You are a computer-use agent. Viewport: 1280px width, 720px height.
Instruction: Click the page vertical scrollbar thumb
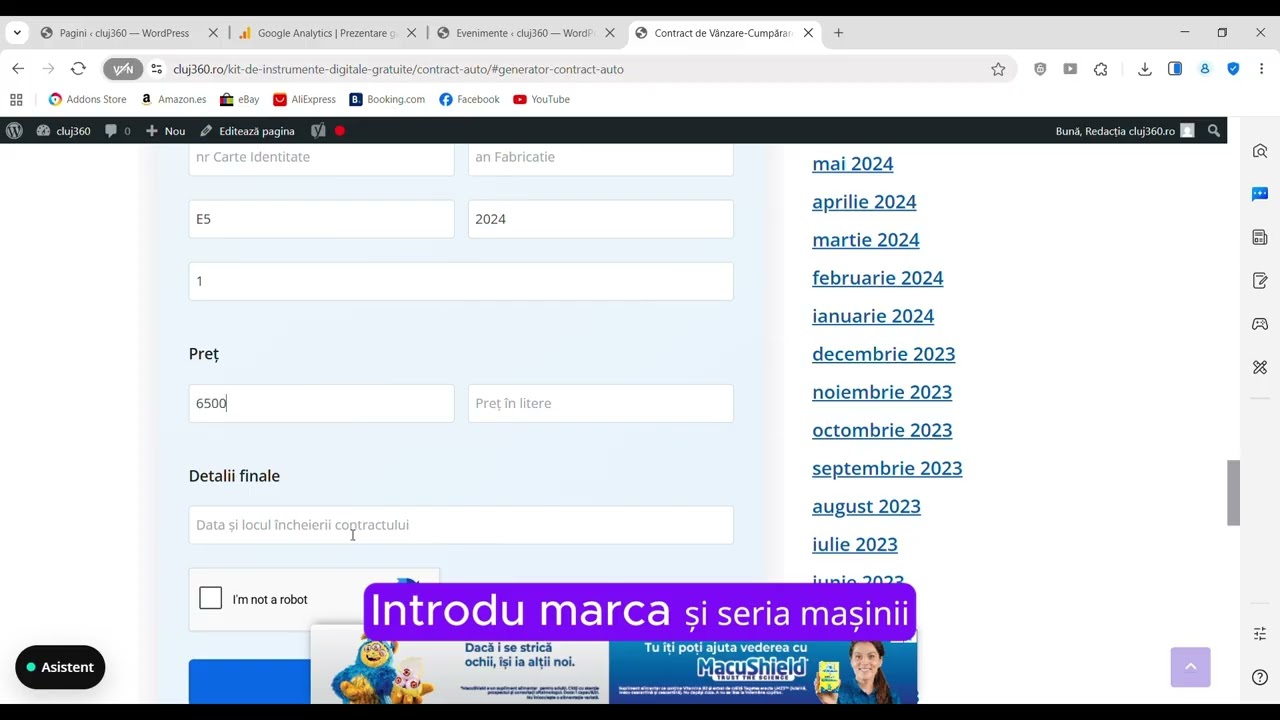(1234, 492)
